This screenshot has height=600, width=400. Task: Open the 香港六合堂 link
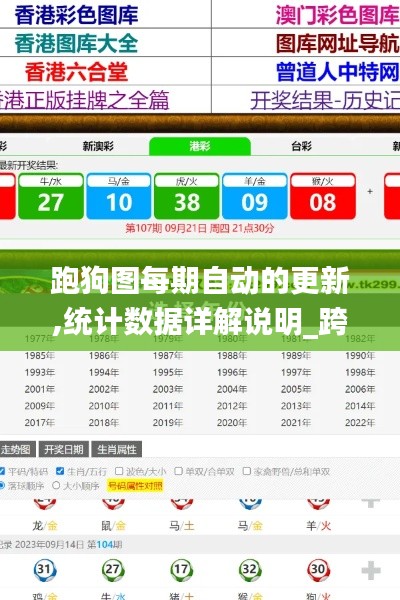point(76,72)
